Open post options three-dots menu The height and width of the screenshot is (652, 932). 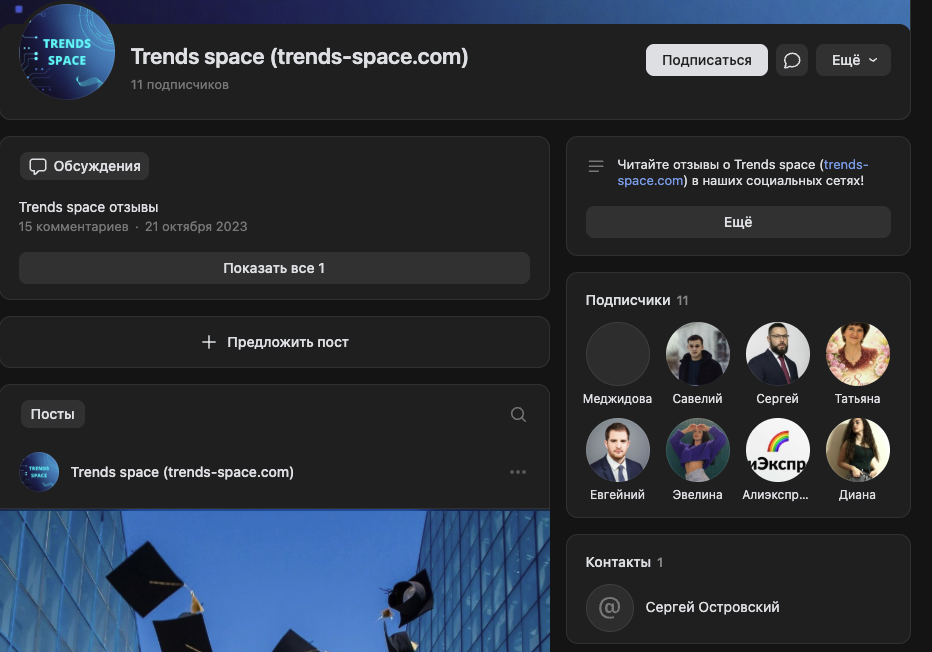(x=518, y=472)
